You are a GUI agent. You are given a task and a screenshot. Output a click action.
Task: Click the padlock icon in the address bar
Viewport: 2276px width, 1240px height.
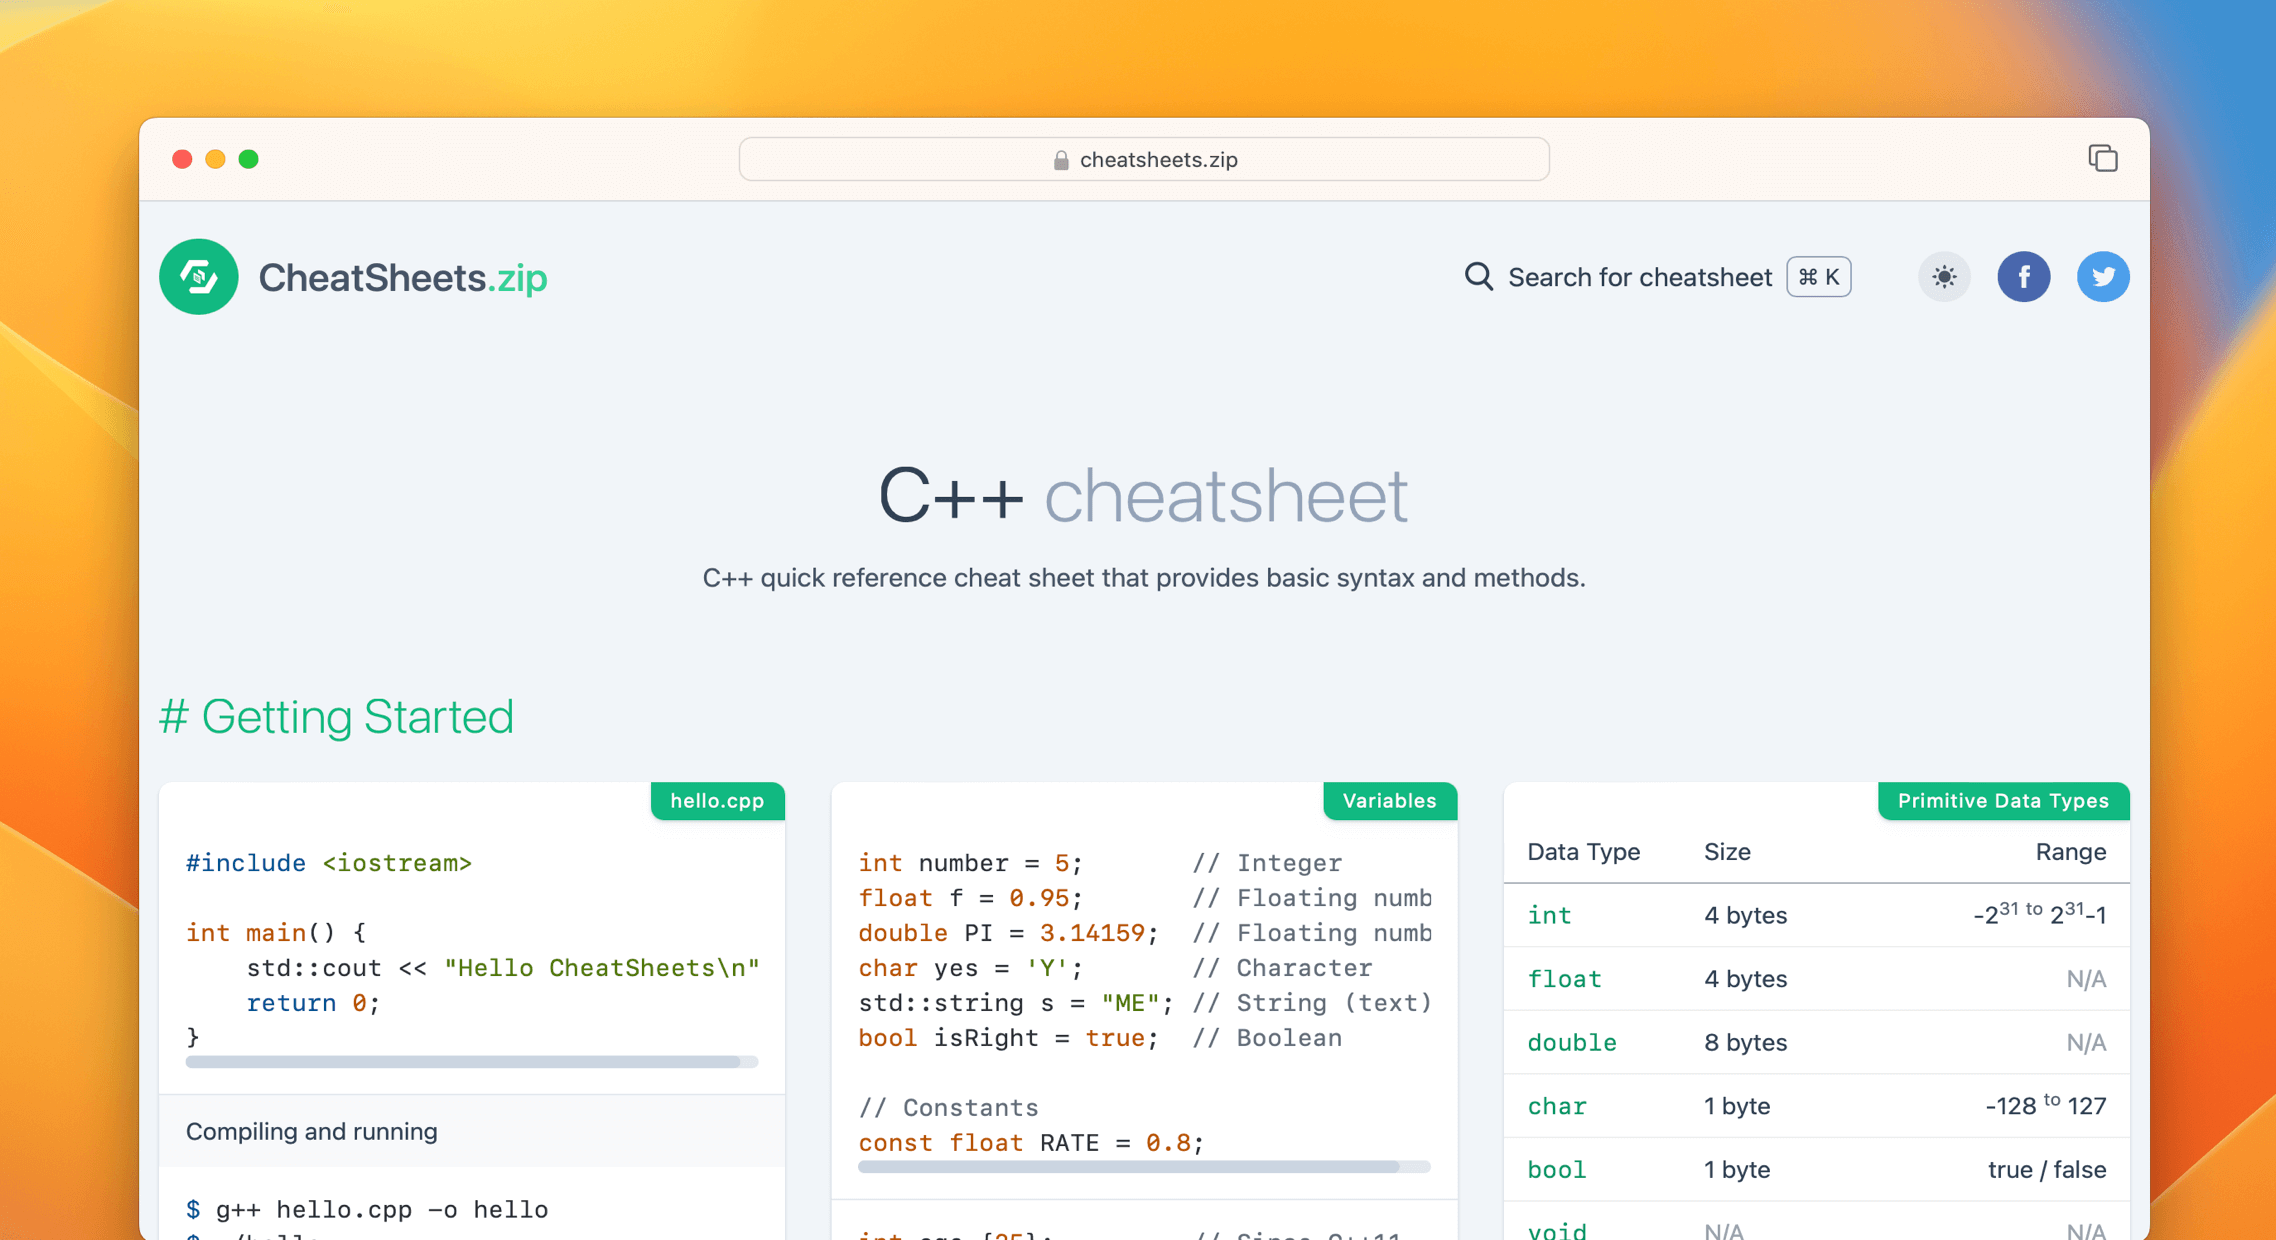pos(1059,159)
